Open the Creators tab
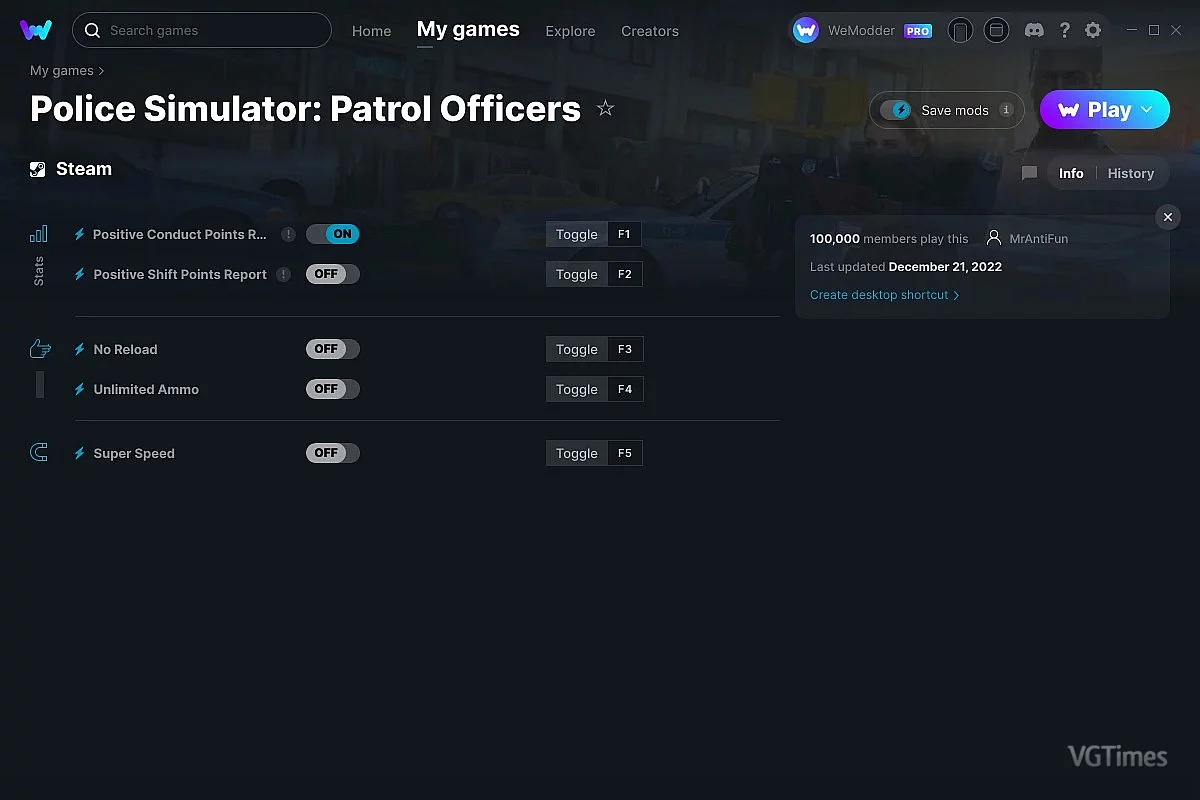This screenshot has width=1200, height=800. (650, 31)
